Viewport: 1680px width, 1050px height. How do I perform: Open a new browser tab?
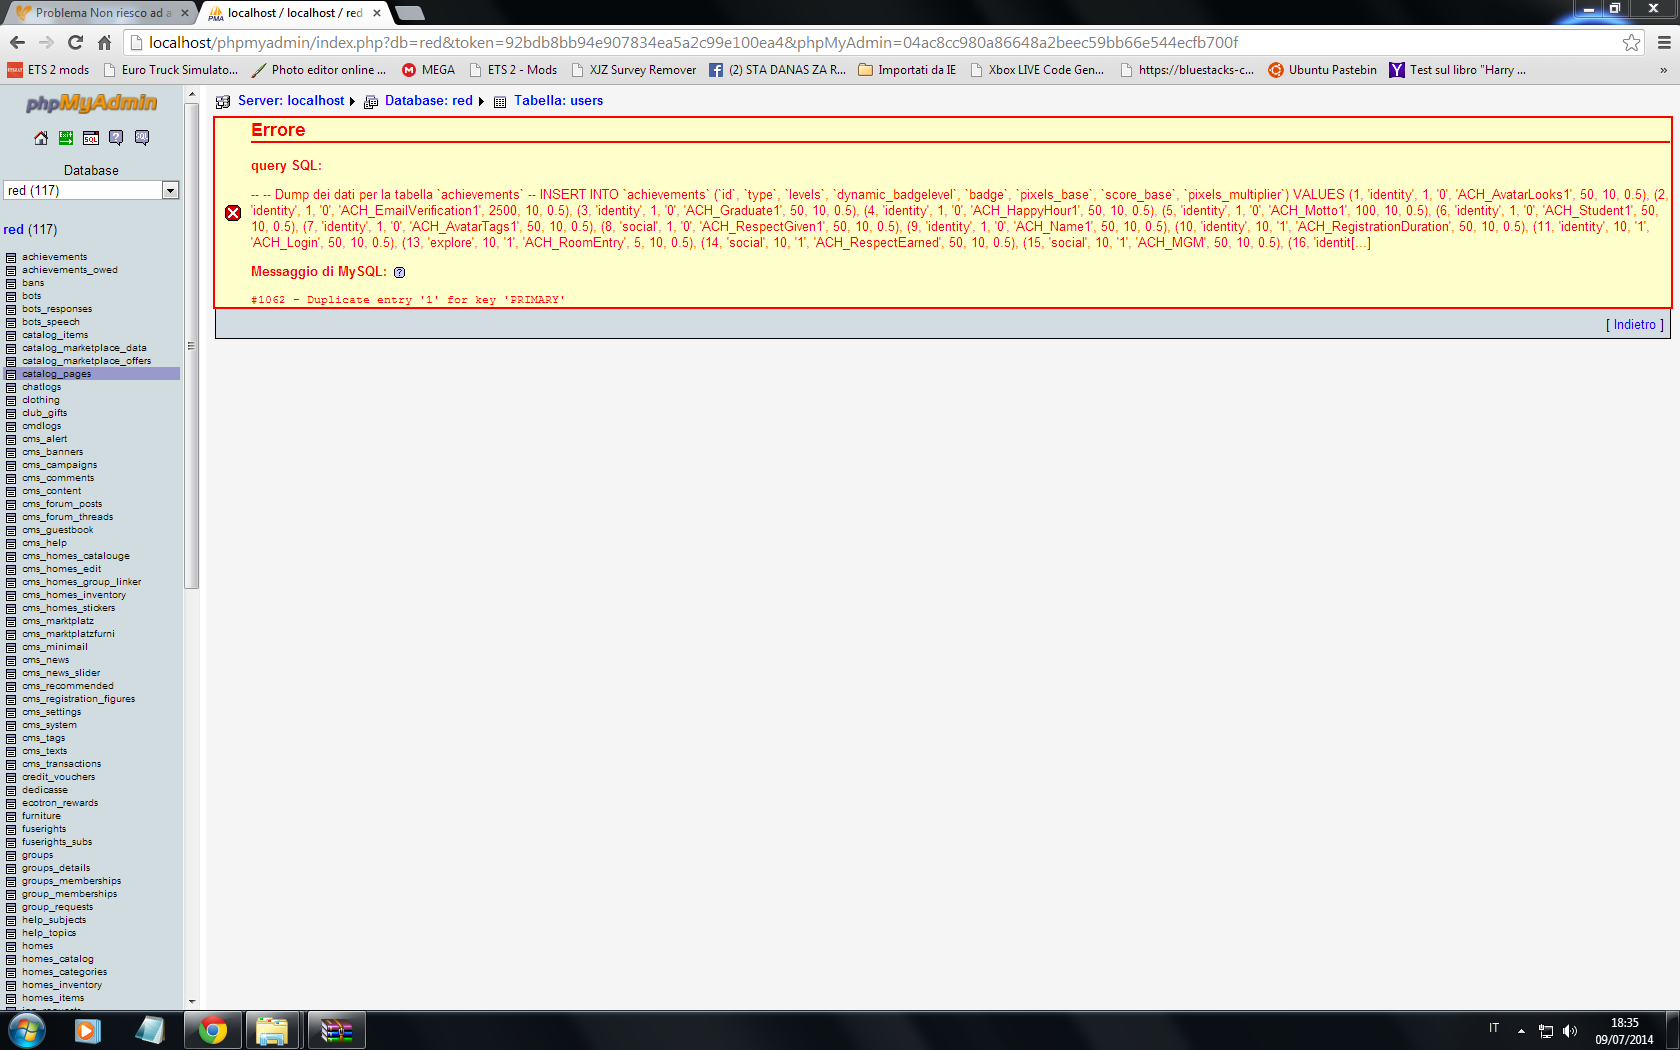point(409,13)
